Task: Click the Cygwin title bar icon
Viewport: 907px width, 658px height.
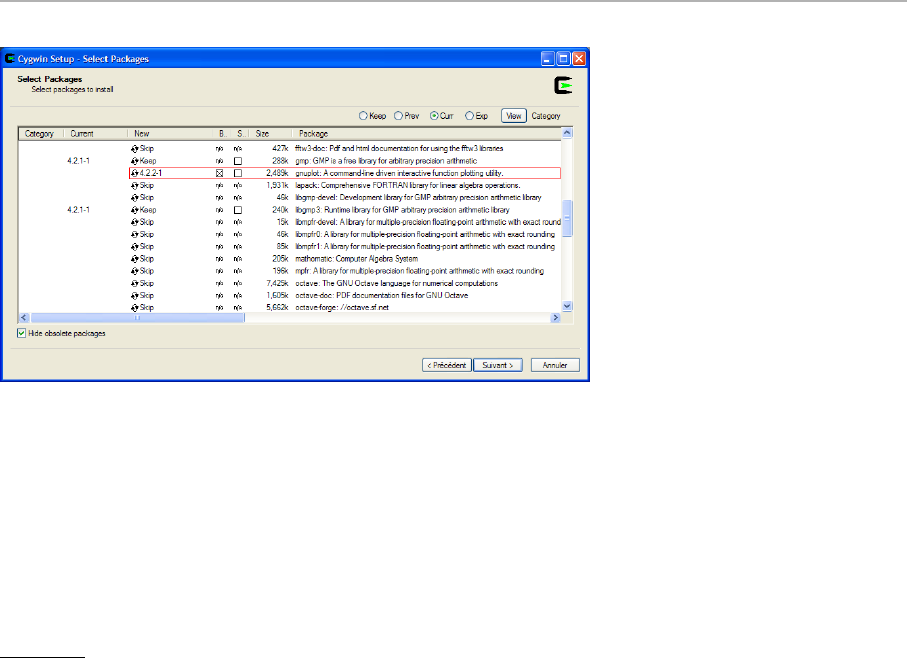Action: [10, 58]
